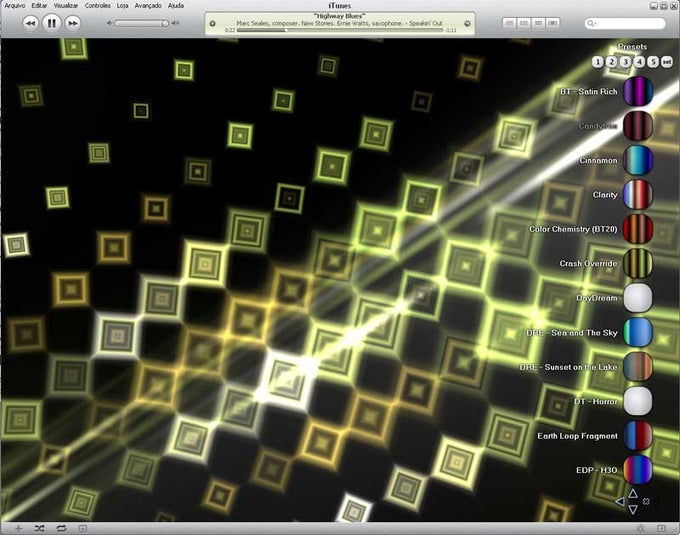Screen dimensions: 680x535
Task: Pick the DRE - Sea and The Sky swatch
Action: (x=638, y=333)
